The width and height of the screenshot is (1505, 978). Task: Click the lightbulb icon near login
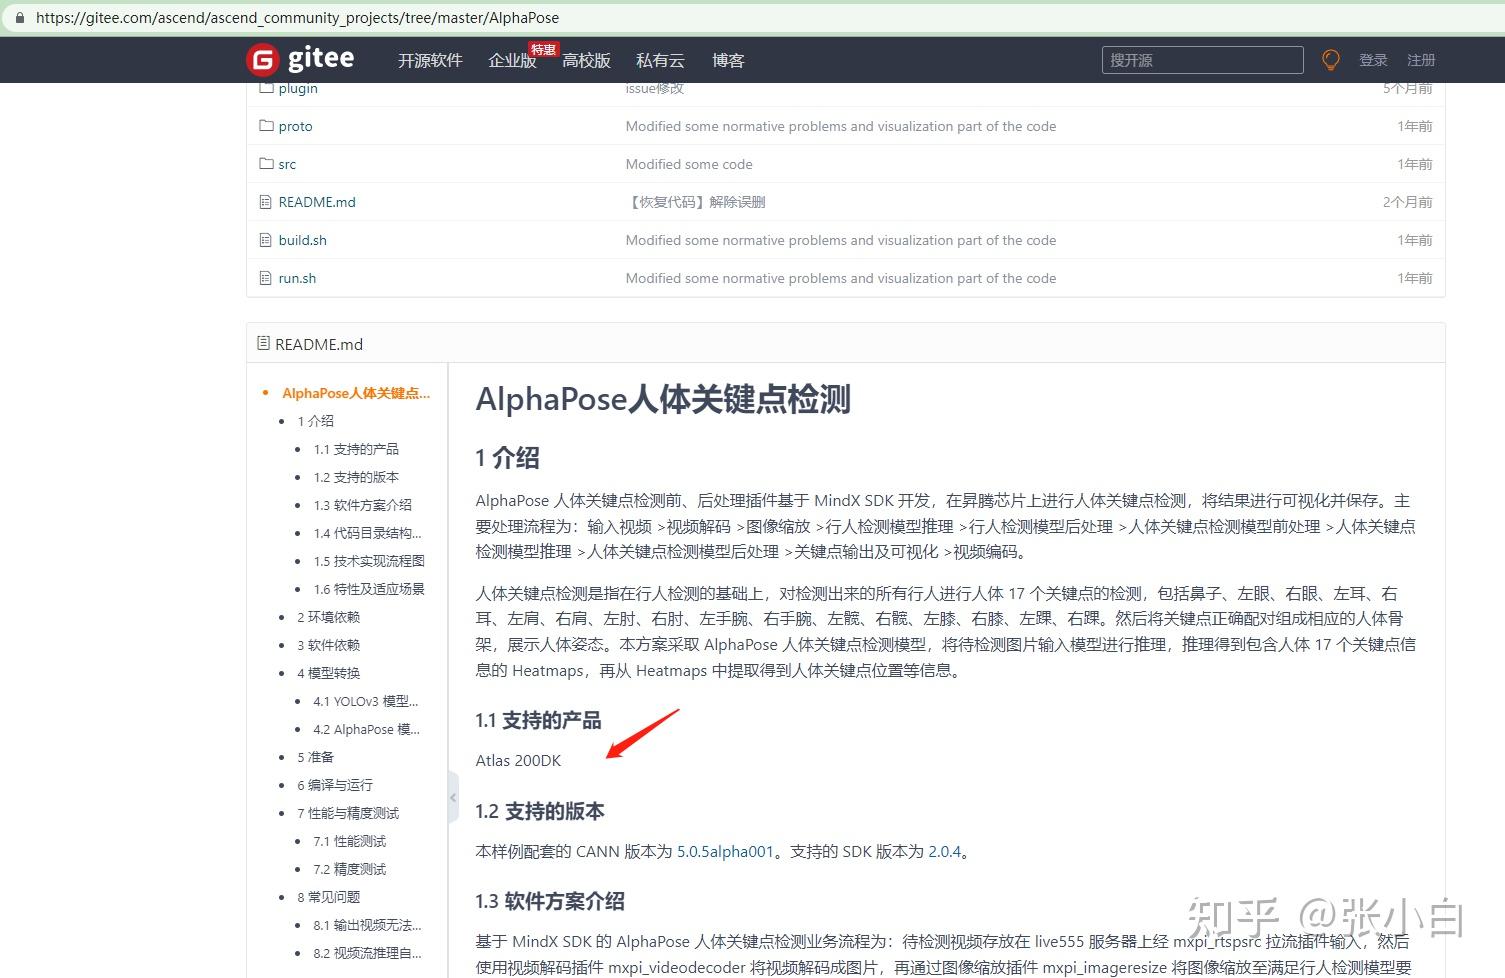(x=1330, y=59)
